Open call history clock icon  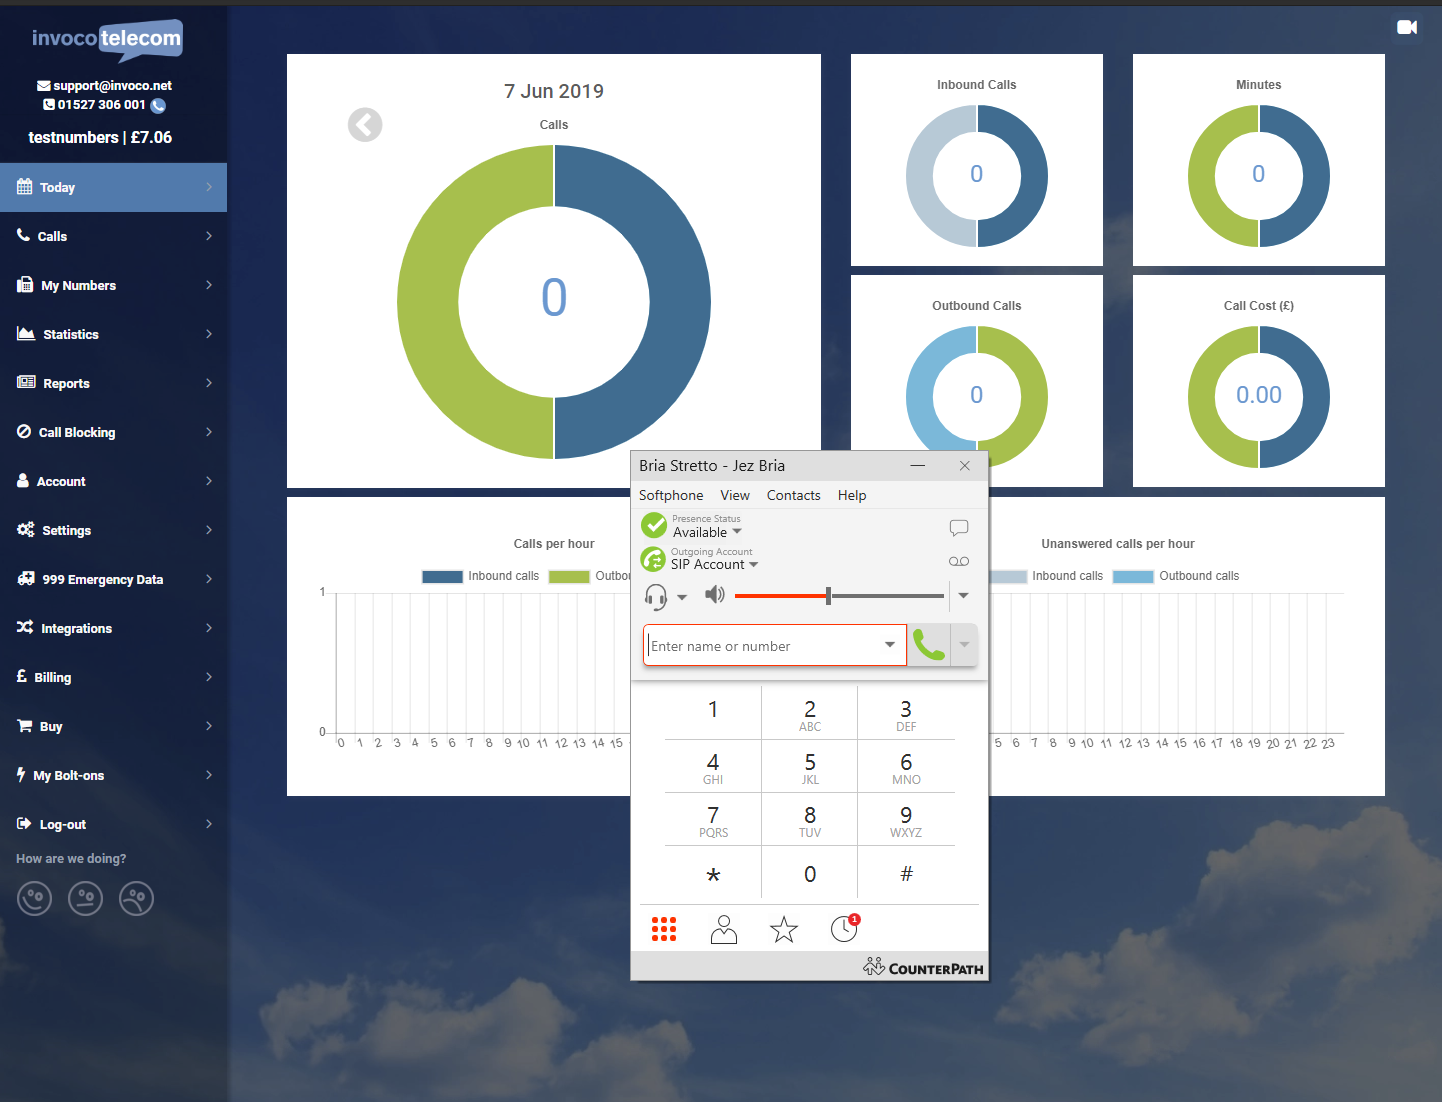click(844, 930)
